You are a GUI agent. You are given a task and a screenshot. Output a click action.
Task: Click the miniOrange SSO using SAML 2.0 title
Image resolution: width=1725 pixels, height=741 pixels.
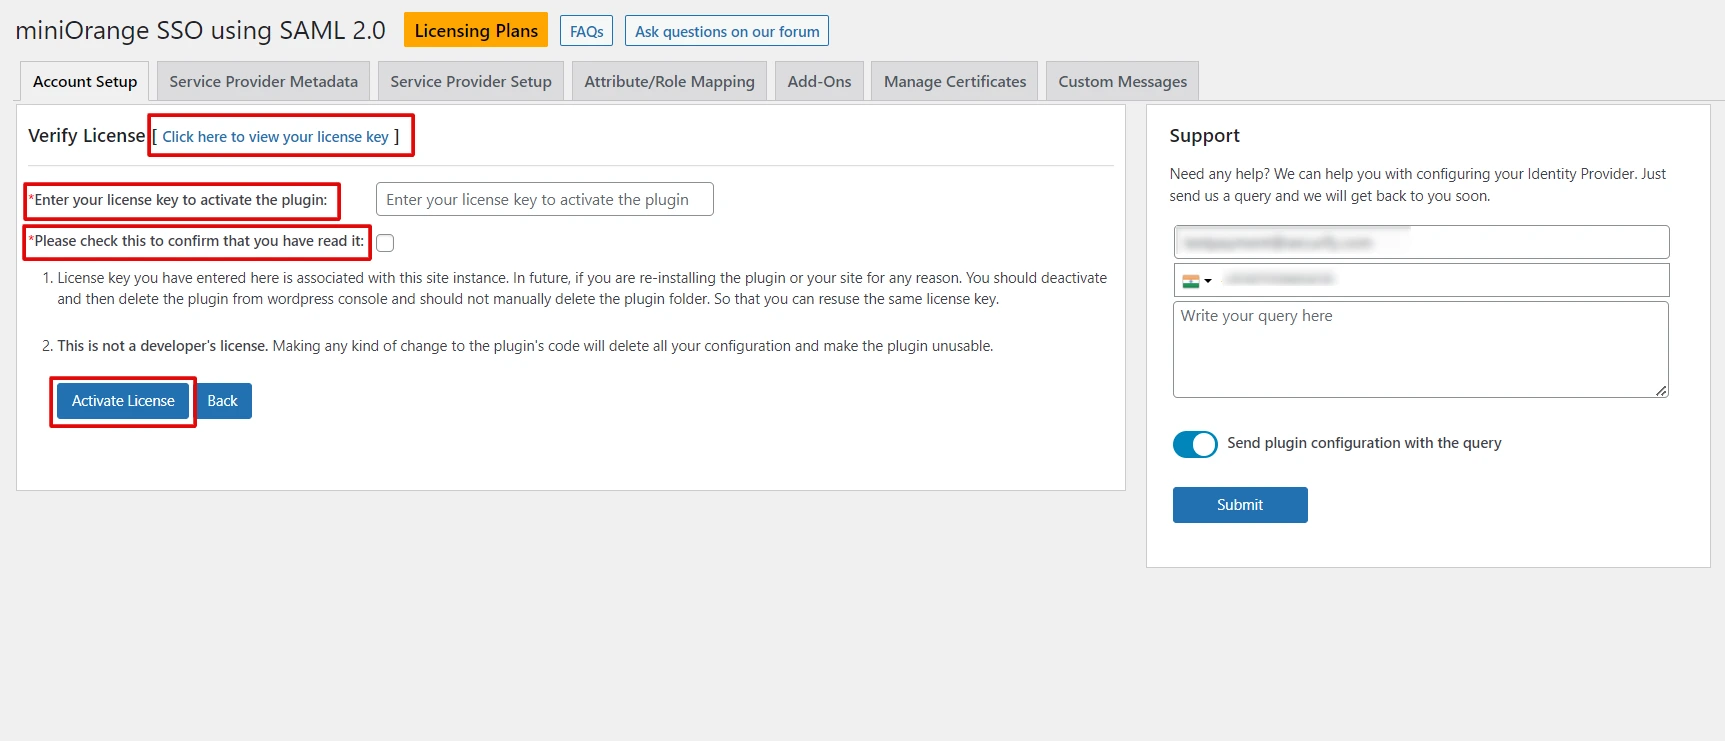coord(200,30)
